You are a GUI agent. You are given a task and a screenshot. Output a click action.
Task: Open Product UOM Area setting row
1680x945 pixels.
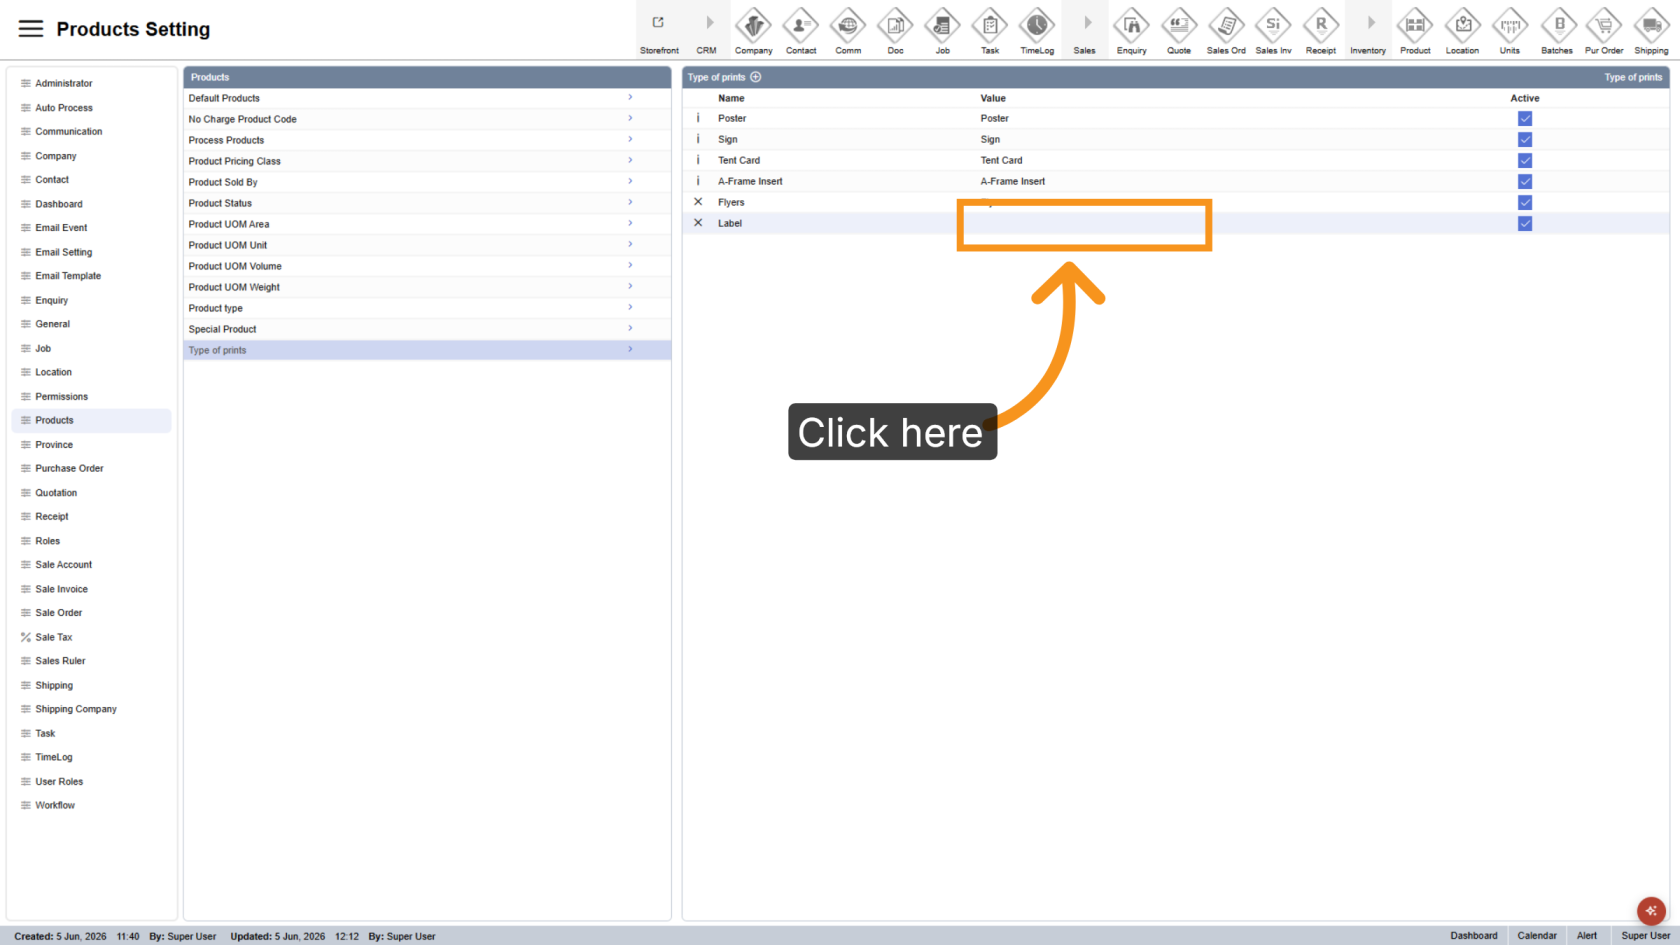point(427,224)
